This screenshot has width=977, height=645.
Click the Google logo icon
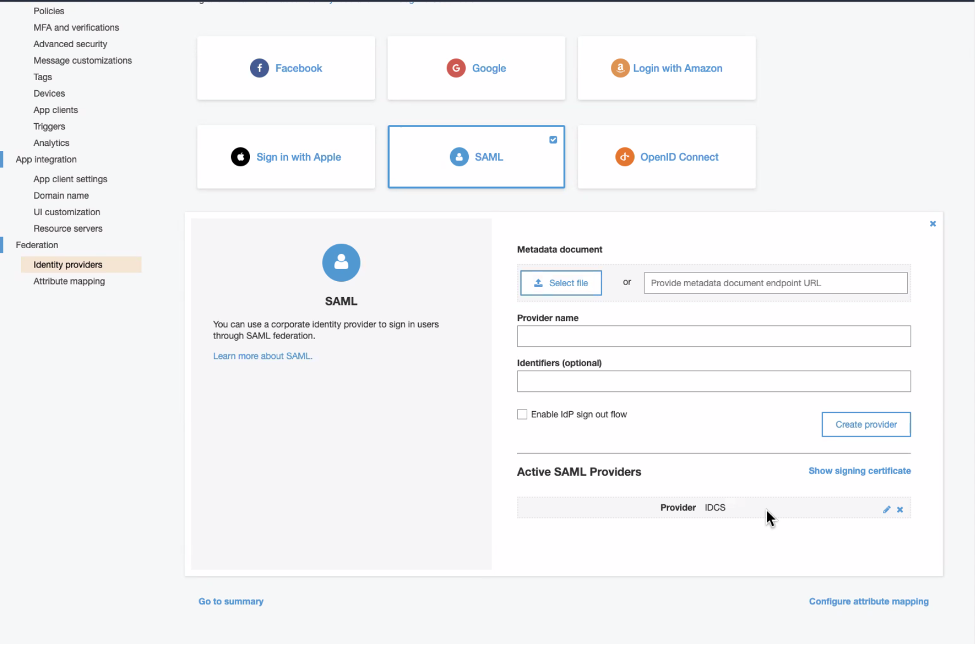[x=456, y=68]
